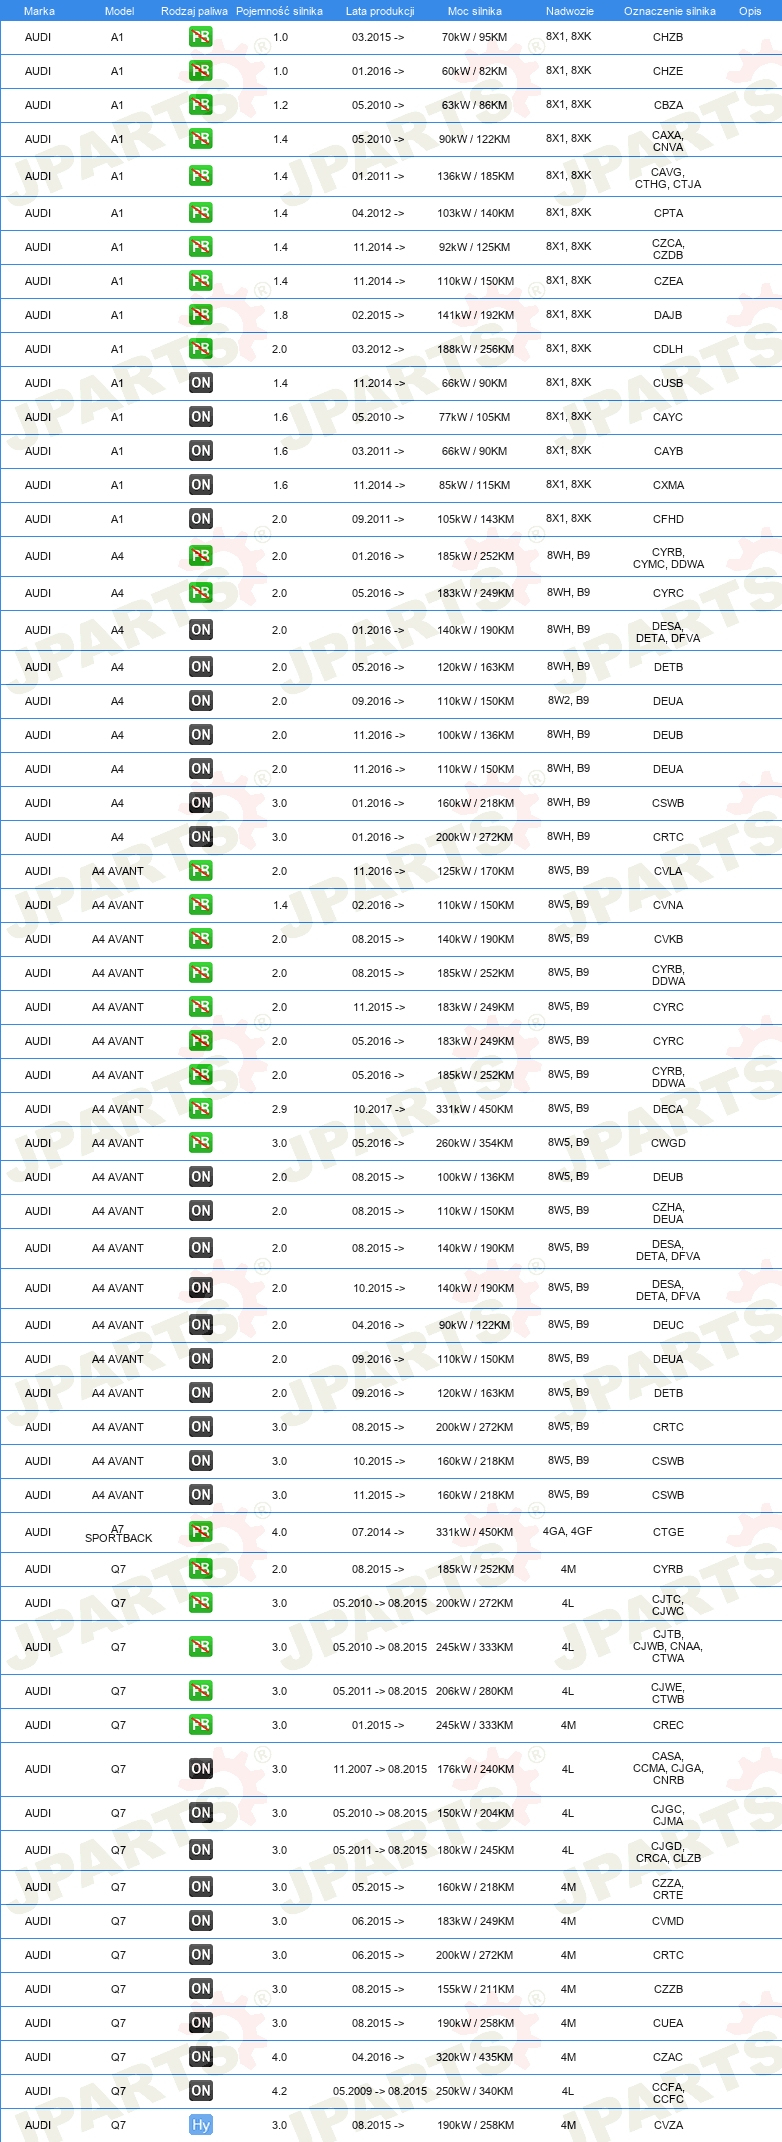Click the diesel ON icon in the Q7 CZAC row
The width and height of the screenshot is (782, 2142).
[x=200, y=2057]
